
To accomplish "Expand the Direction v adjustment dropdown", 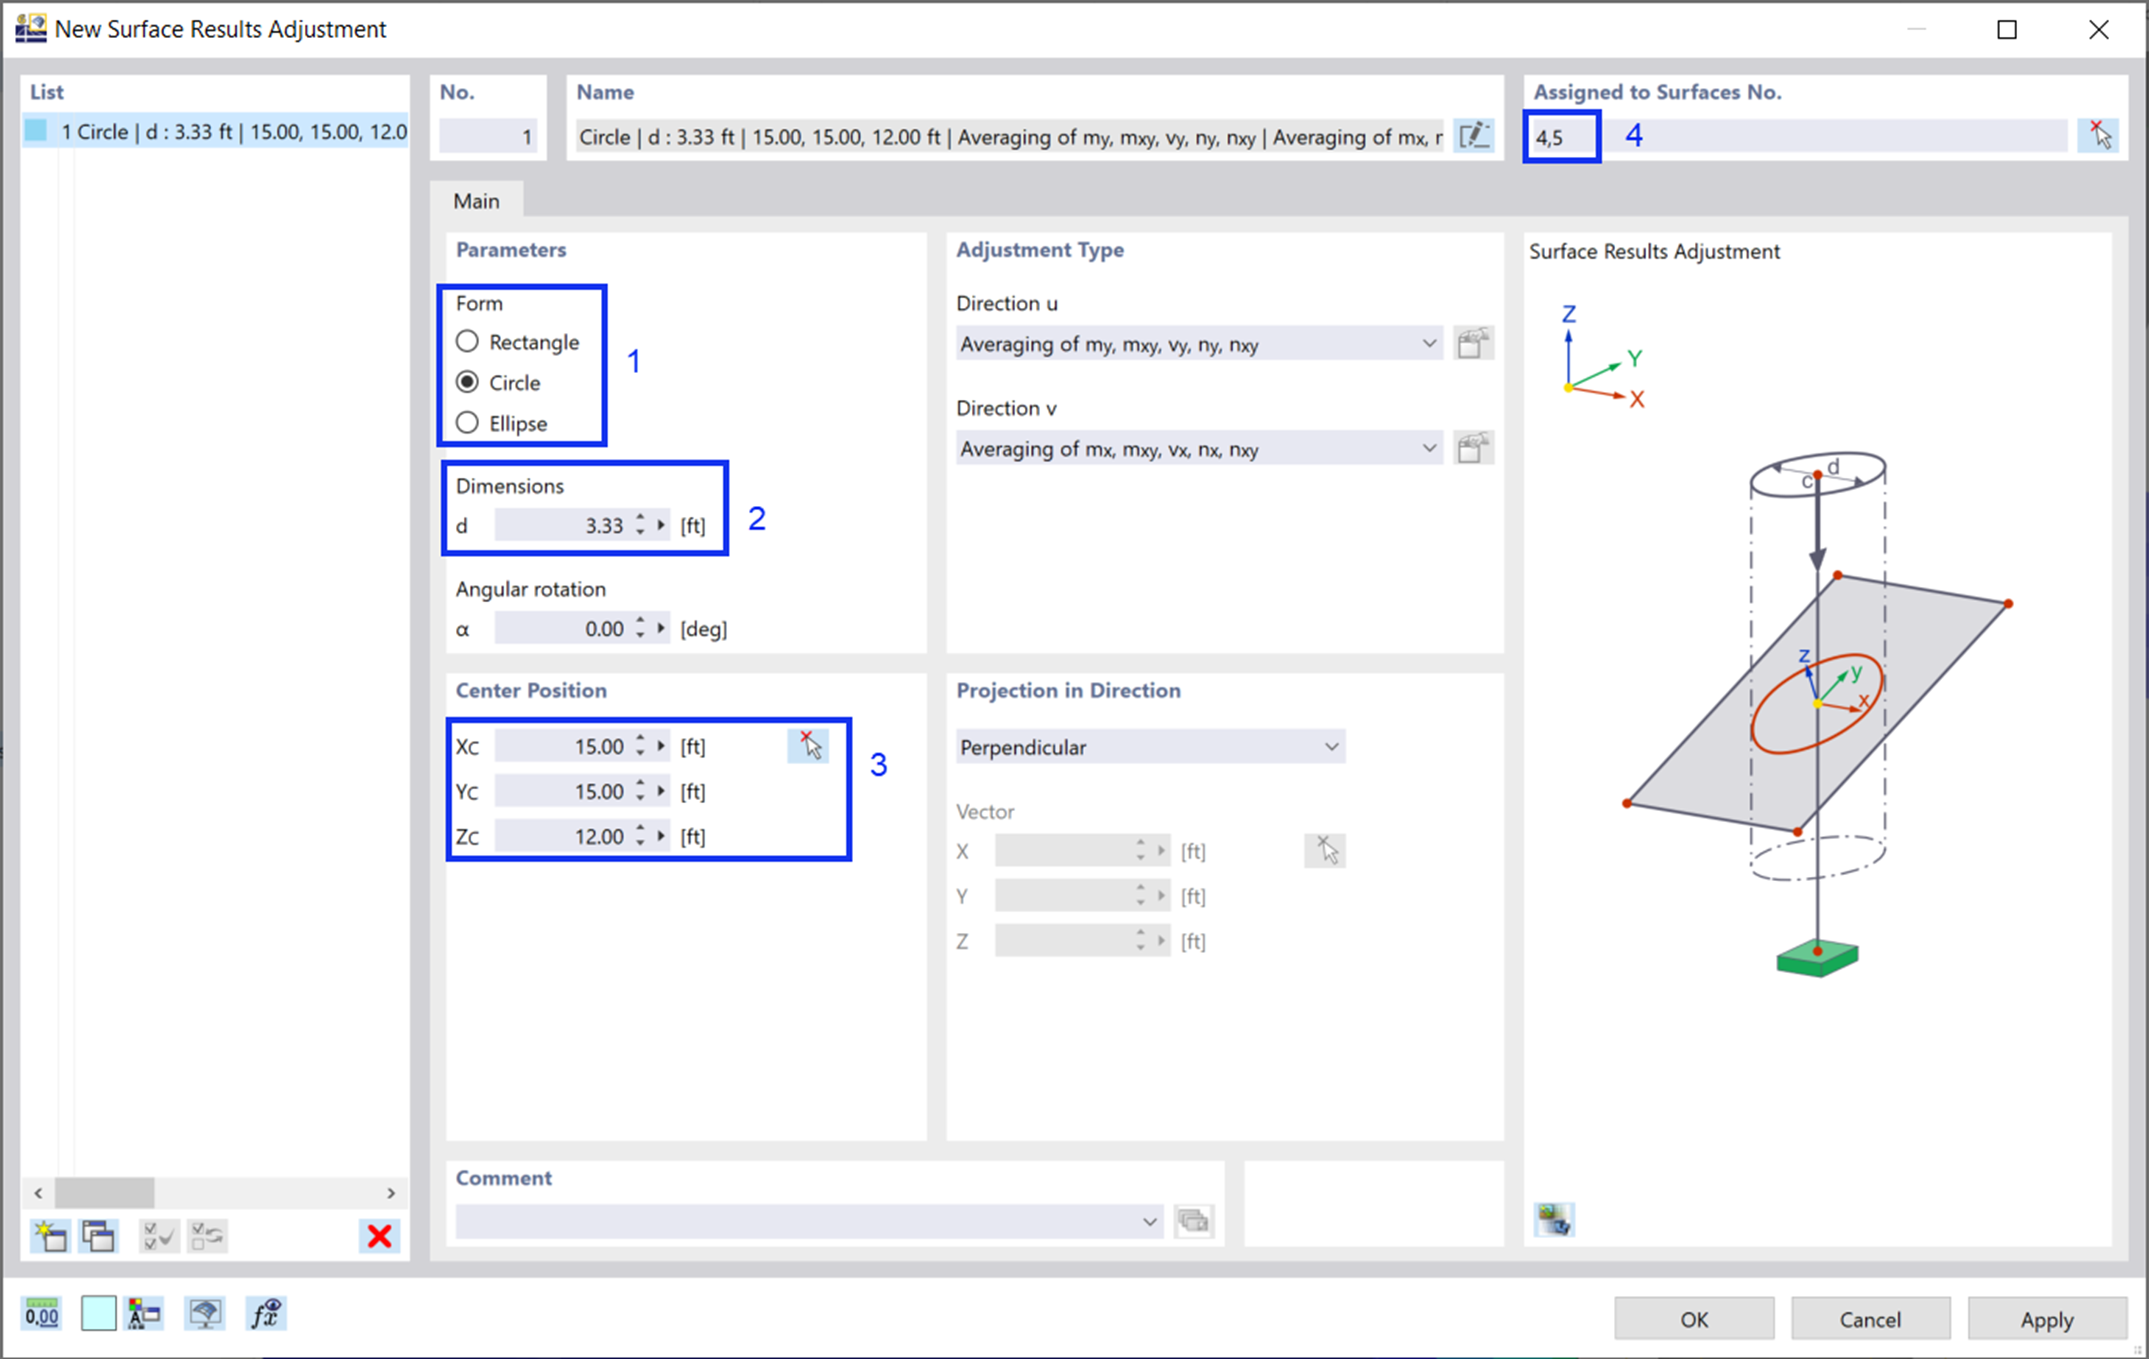I will click(x=1420, y=451).
